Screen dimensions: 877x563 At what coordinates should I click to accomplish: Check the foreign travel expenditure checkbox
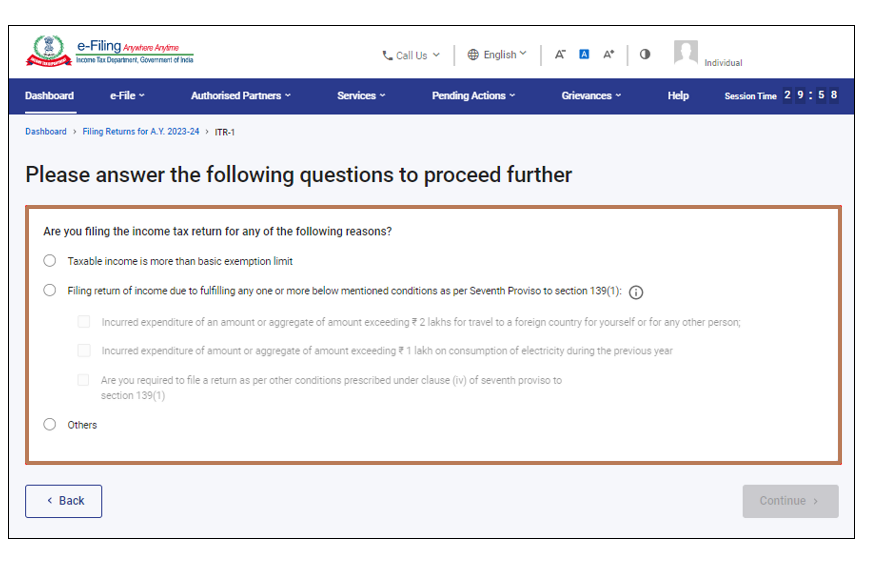click(x=84, y=322)
